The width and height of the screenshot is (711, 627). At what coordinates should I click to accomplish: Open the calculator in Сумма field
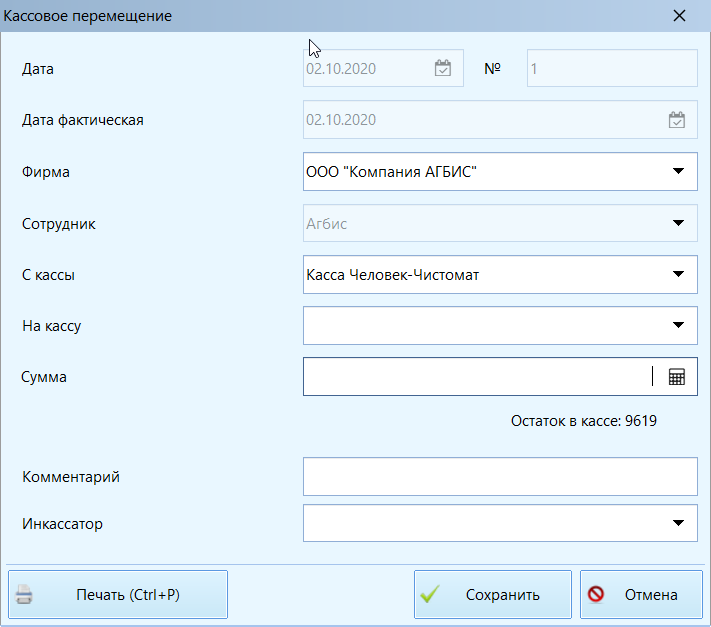click(677, 377)
